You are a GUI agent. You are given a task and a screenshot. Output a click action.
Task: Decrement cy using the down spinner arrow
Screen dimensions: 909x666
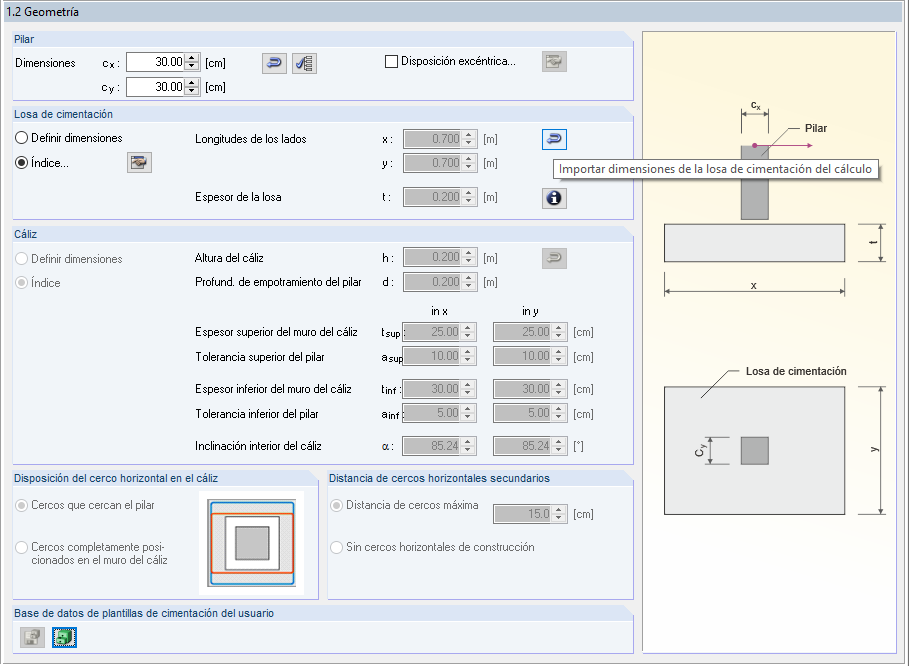193,90
